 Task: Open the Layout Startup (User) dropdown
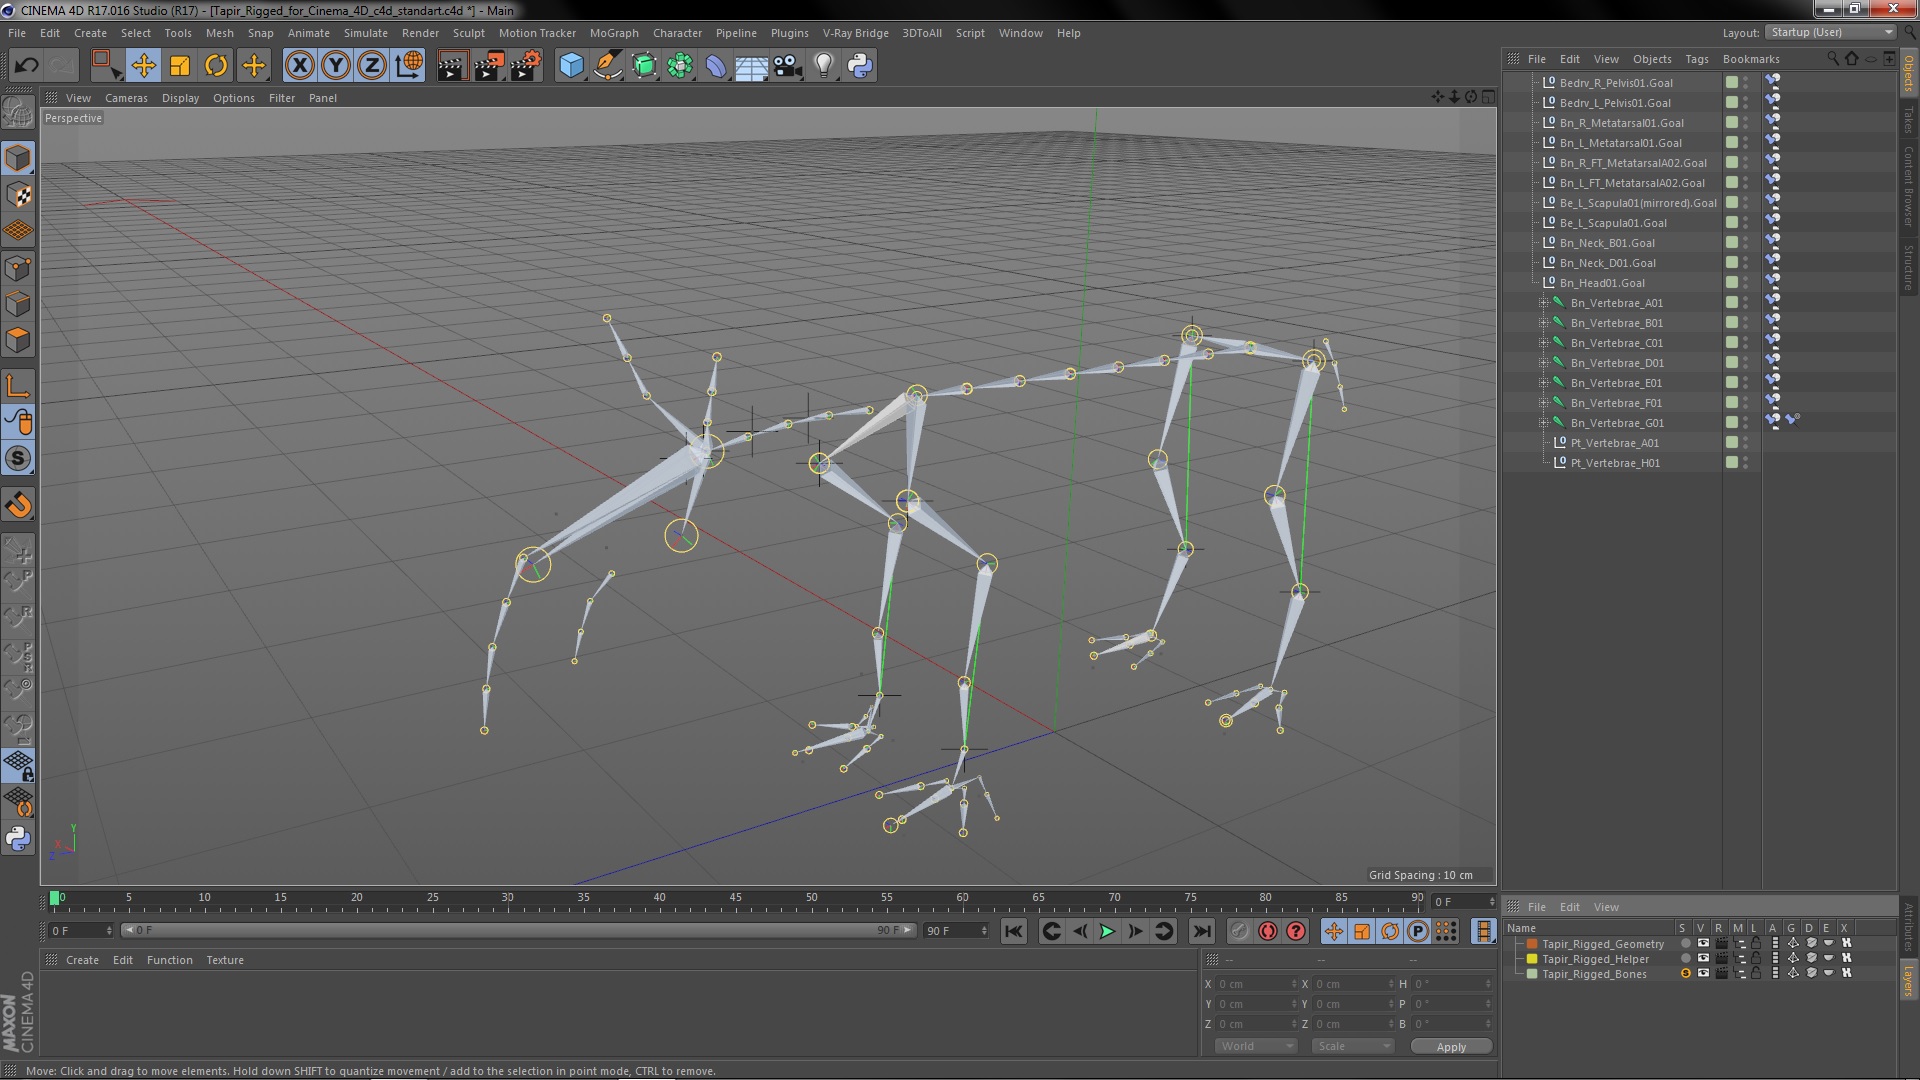(1832, 33)
